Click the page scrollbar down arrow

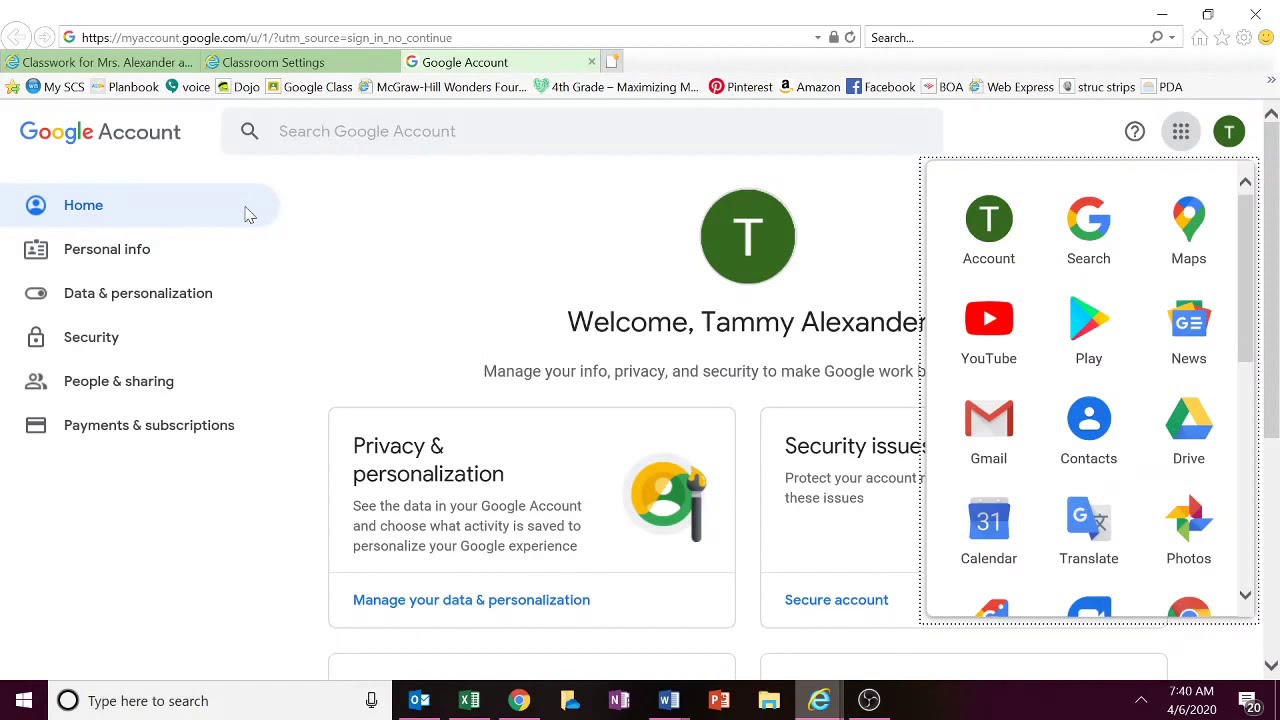click(x=1271, y=665)
